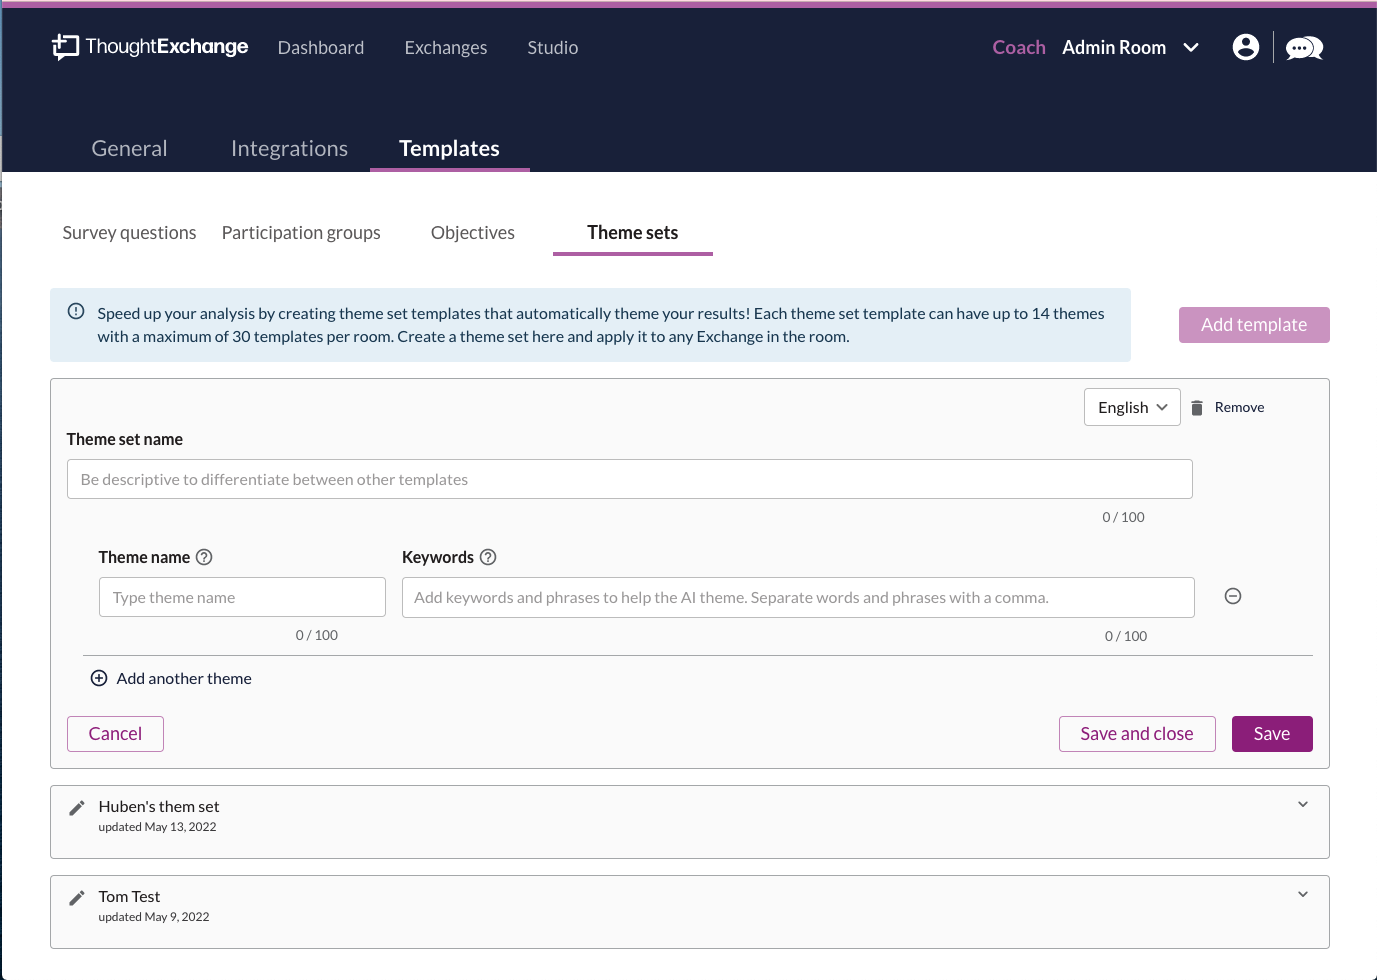The height and width of the screenshot is (980, 1377).
Task: Click the Add template button
Action: tap(1254, 325)
